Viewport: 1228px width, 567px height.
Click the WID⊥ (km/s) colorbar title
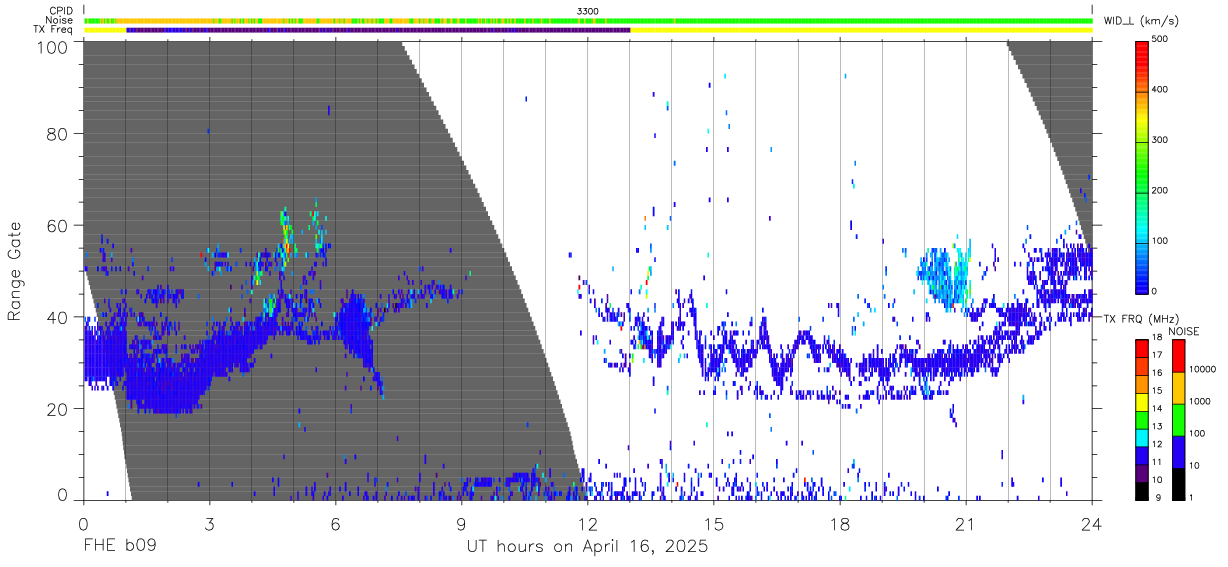pyautogui.click(x=1143, y=21)
